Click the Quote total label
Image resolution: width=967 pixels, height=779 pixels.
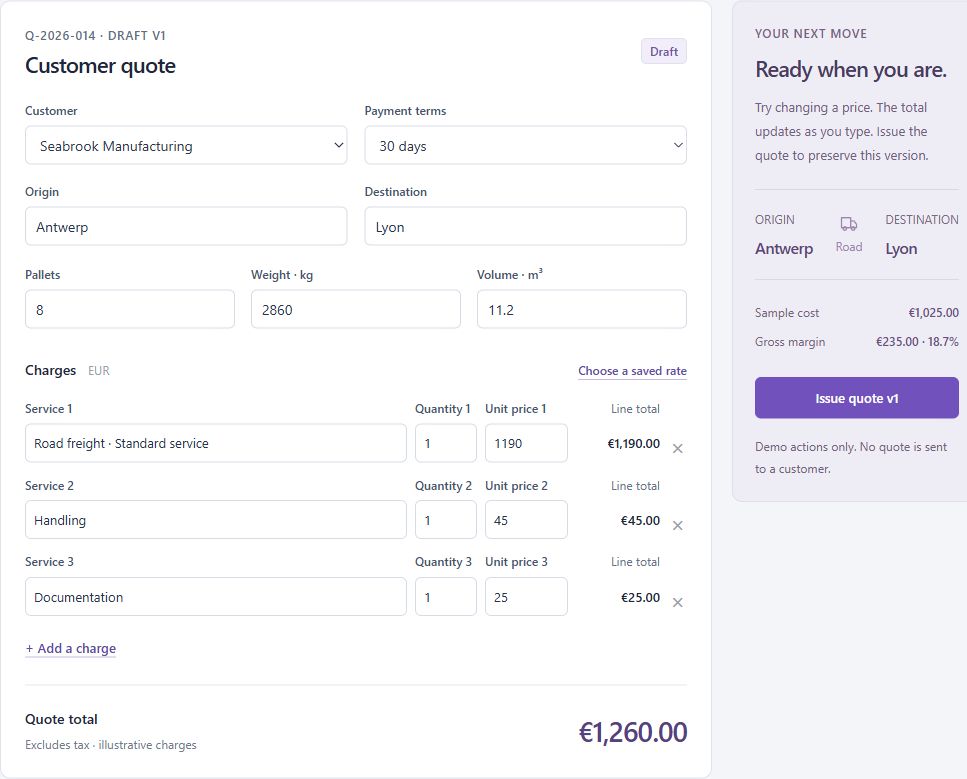61,719
